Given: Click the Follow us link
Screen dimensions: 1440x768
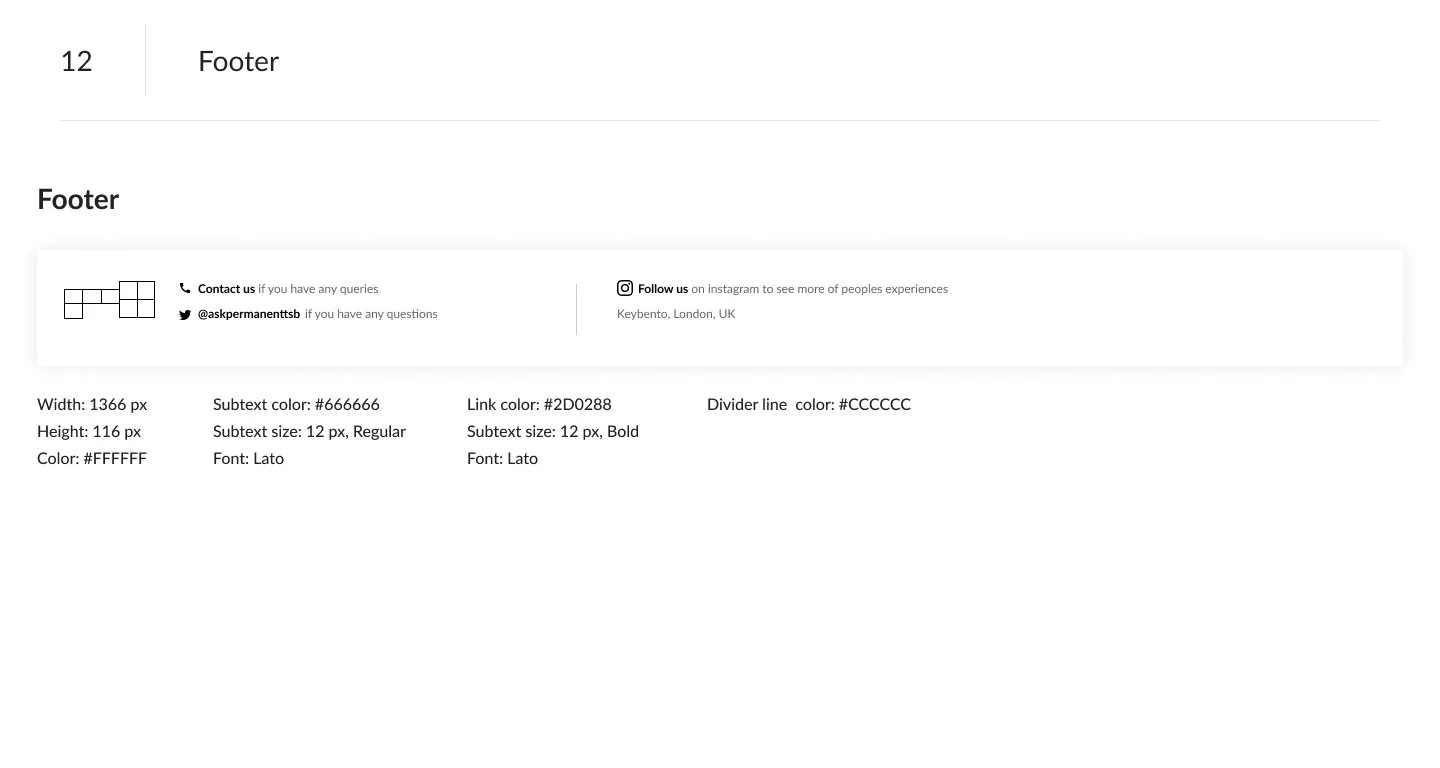Looking at the screenshot, I should pos(663,289).
